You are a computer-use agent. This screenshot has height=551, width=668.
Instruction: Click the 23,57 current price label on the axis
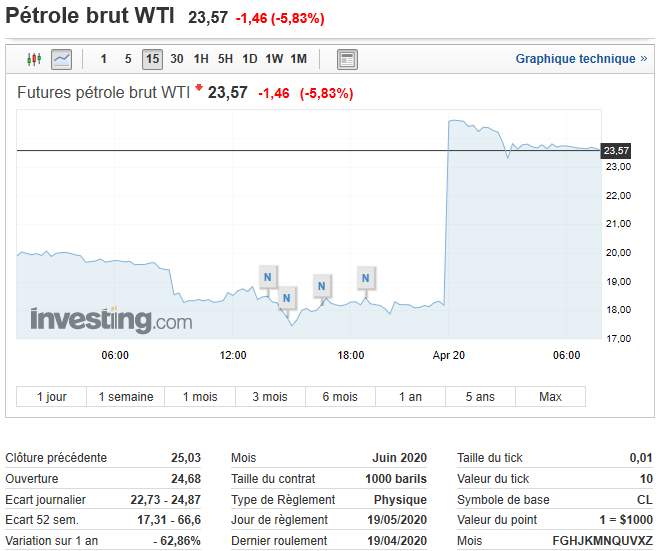click(x=616, y=151)
